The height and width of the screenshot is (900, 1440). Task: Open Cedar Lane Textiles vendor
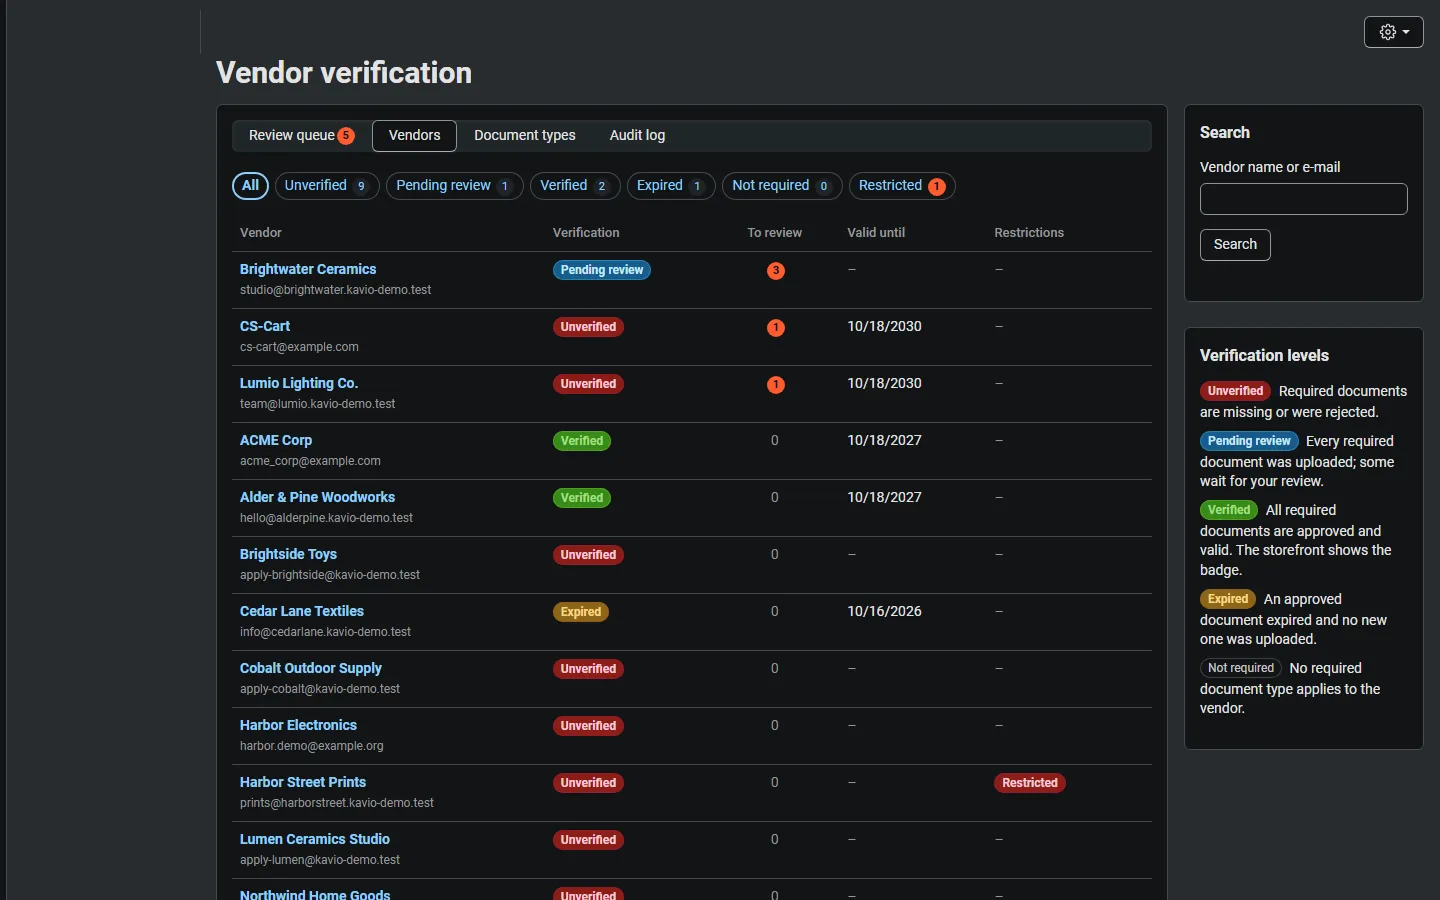302,611
